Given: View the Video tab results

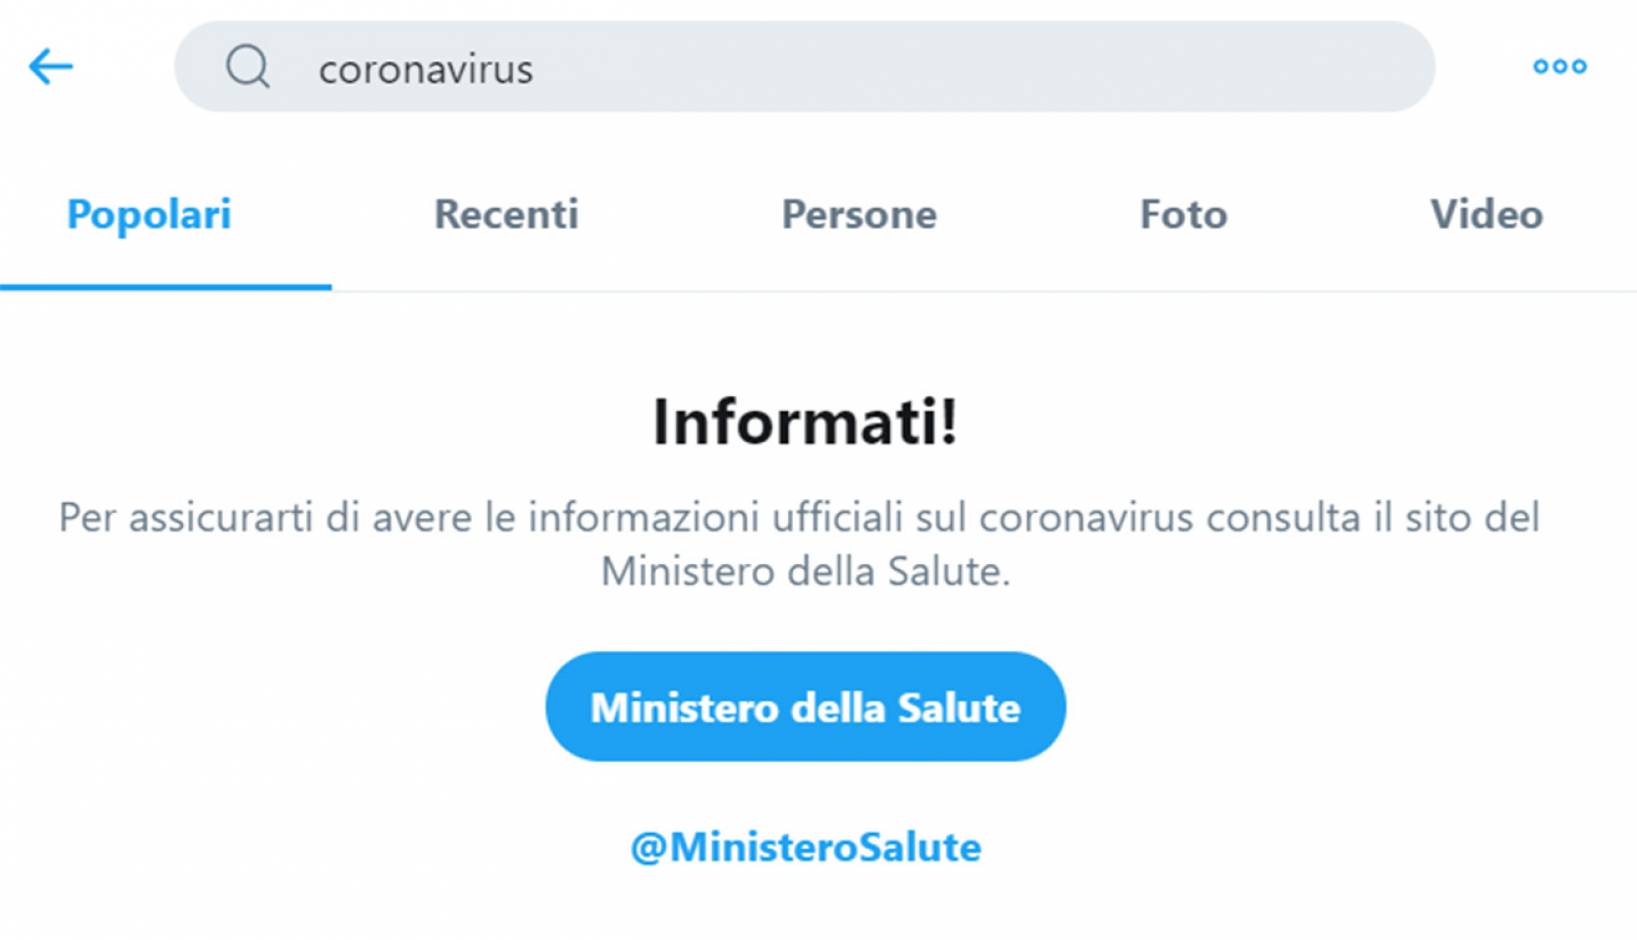Looking at the screenshot, I should pyautogui.click(x=1486, y=214).
